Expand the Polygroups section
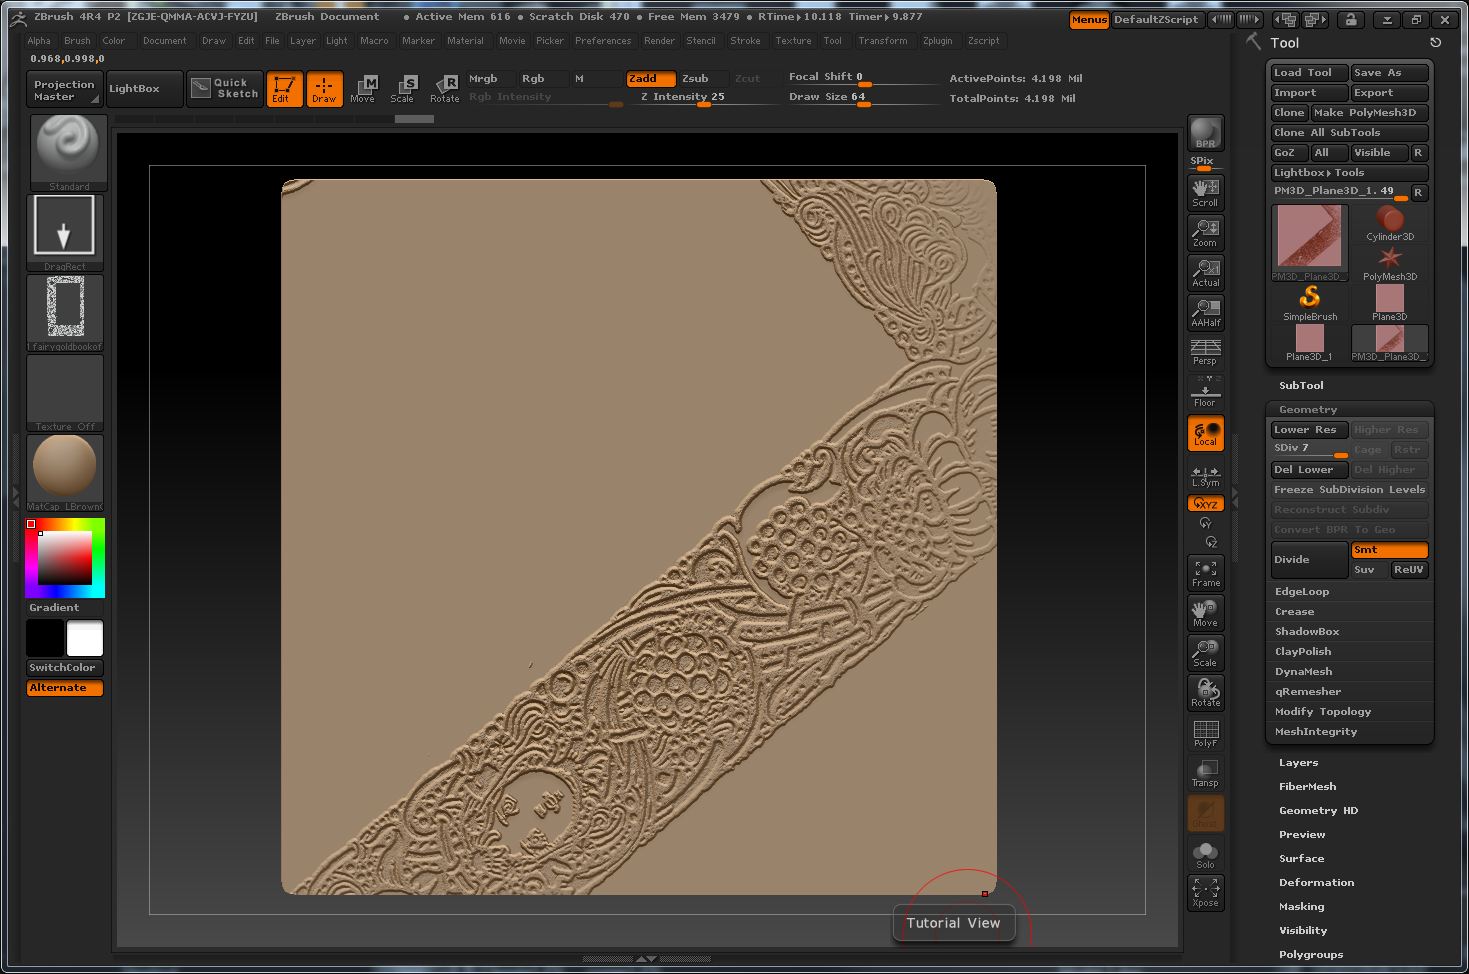Screen dimensions: 1469x974 point(1310,954)
